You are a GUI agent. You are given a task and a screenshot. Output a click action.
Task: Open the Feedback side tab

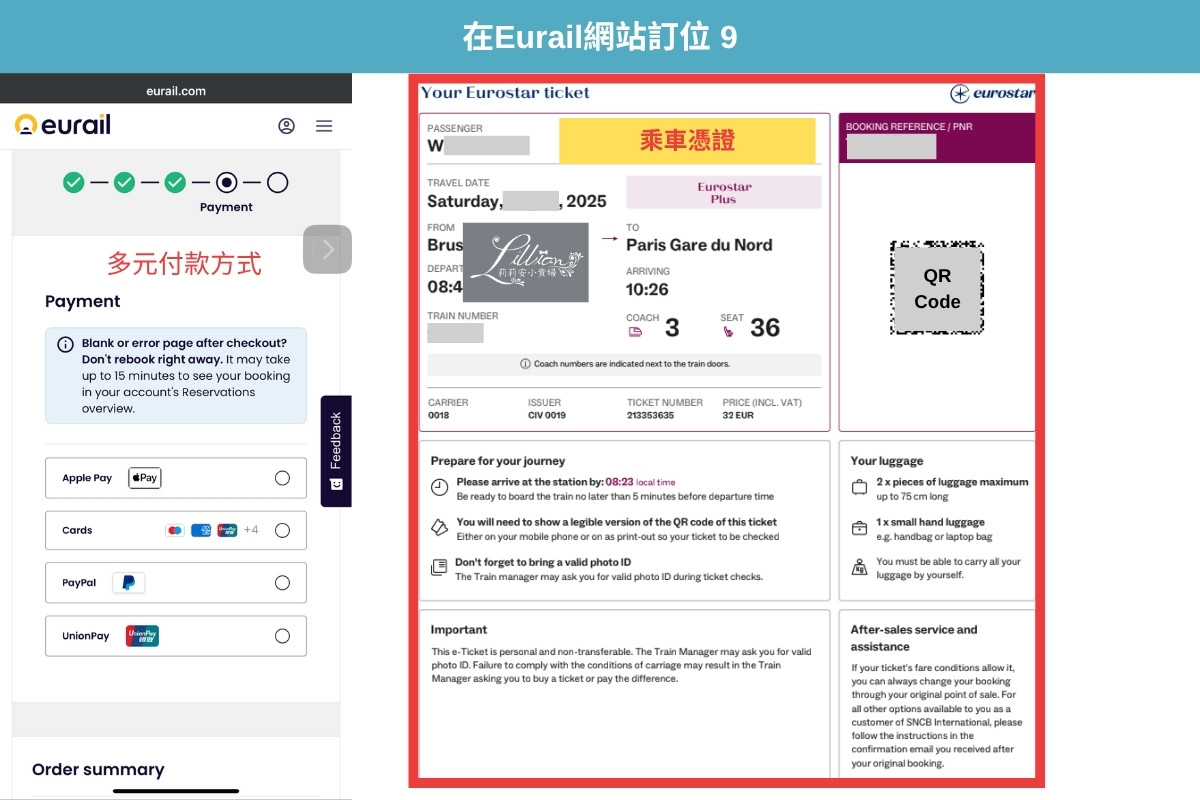point(336,451)
